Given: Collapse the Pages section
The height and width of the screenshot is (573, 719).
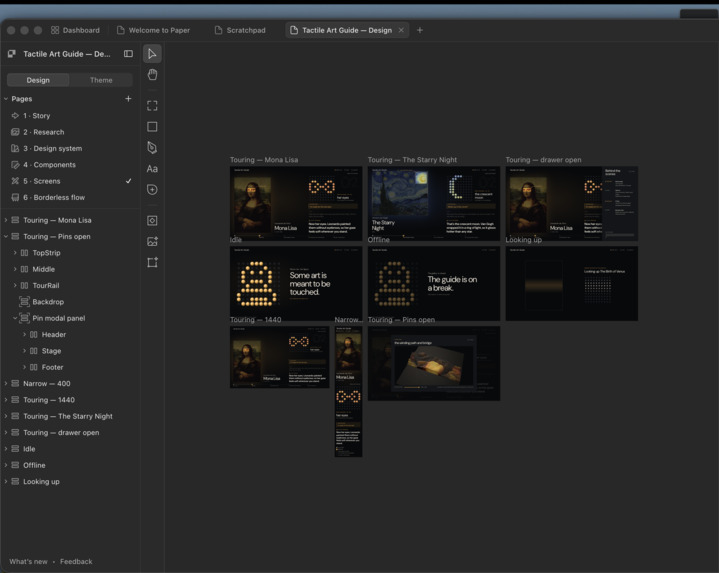Looking at the screenshot, I should tap(6, 99).
